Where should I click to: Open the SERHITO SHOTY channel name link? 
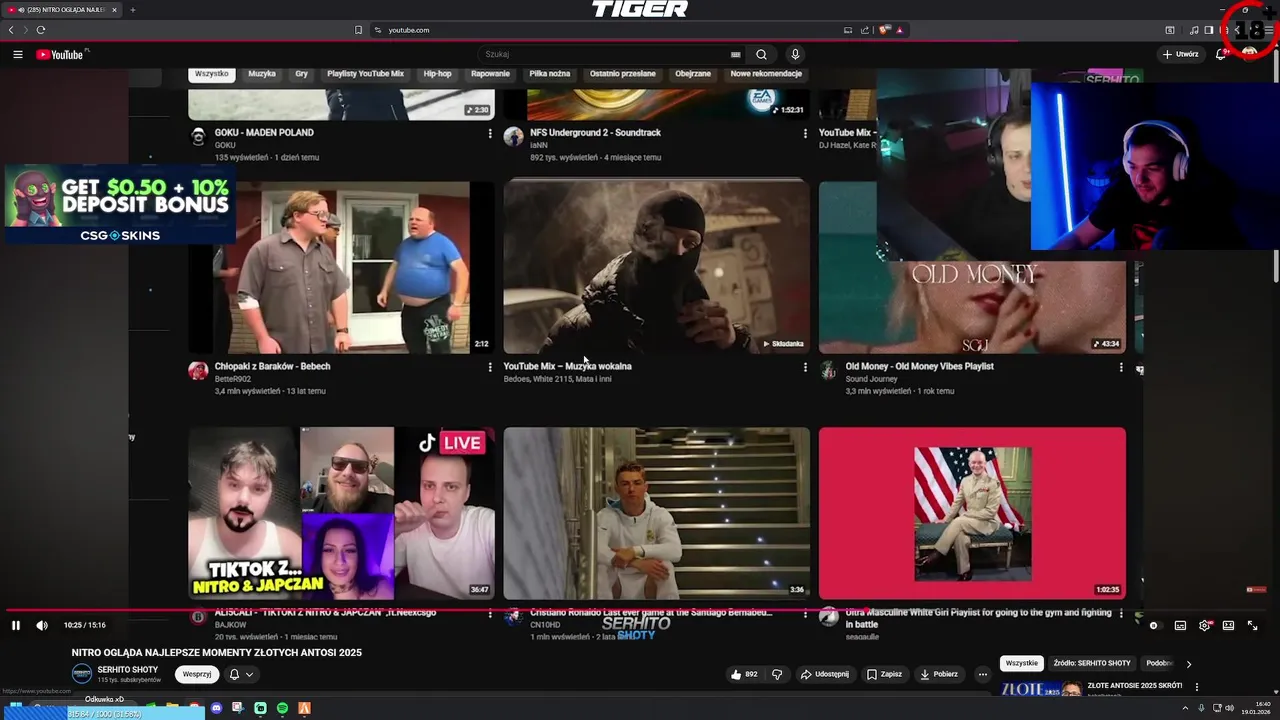[128, 669]
